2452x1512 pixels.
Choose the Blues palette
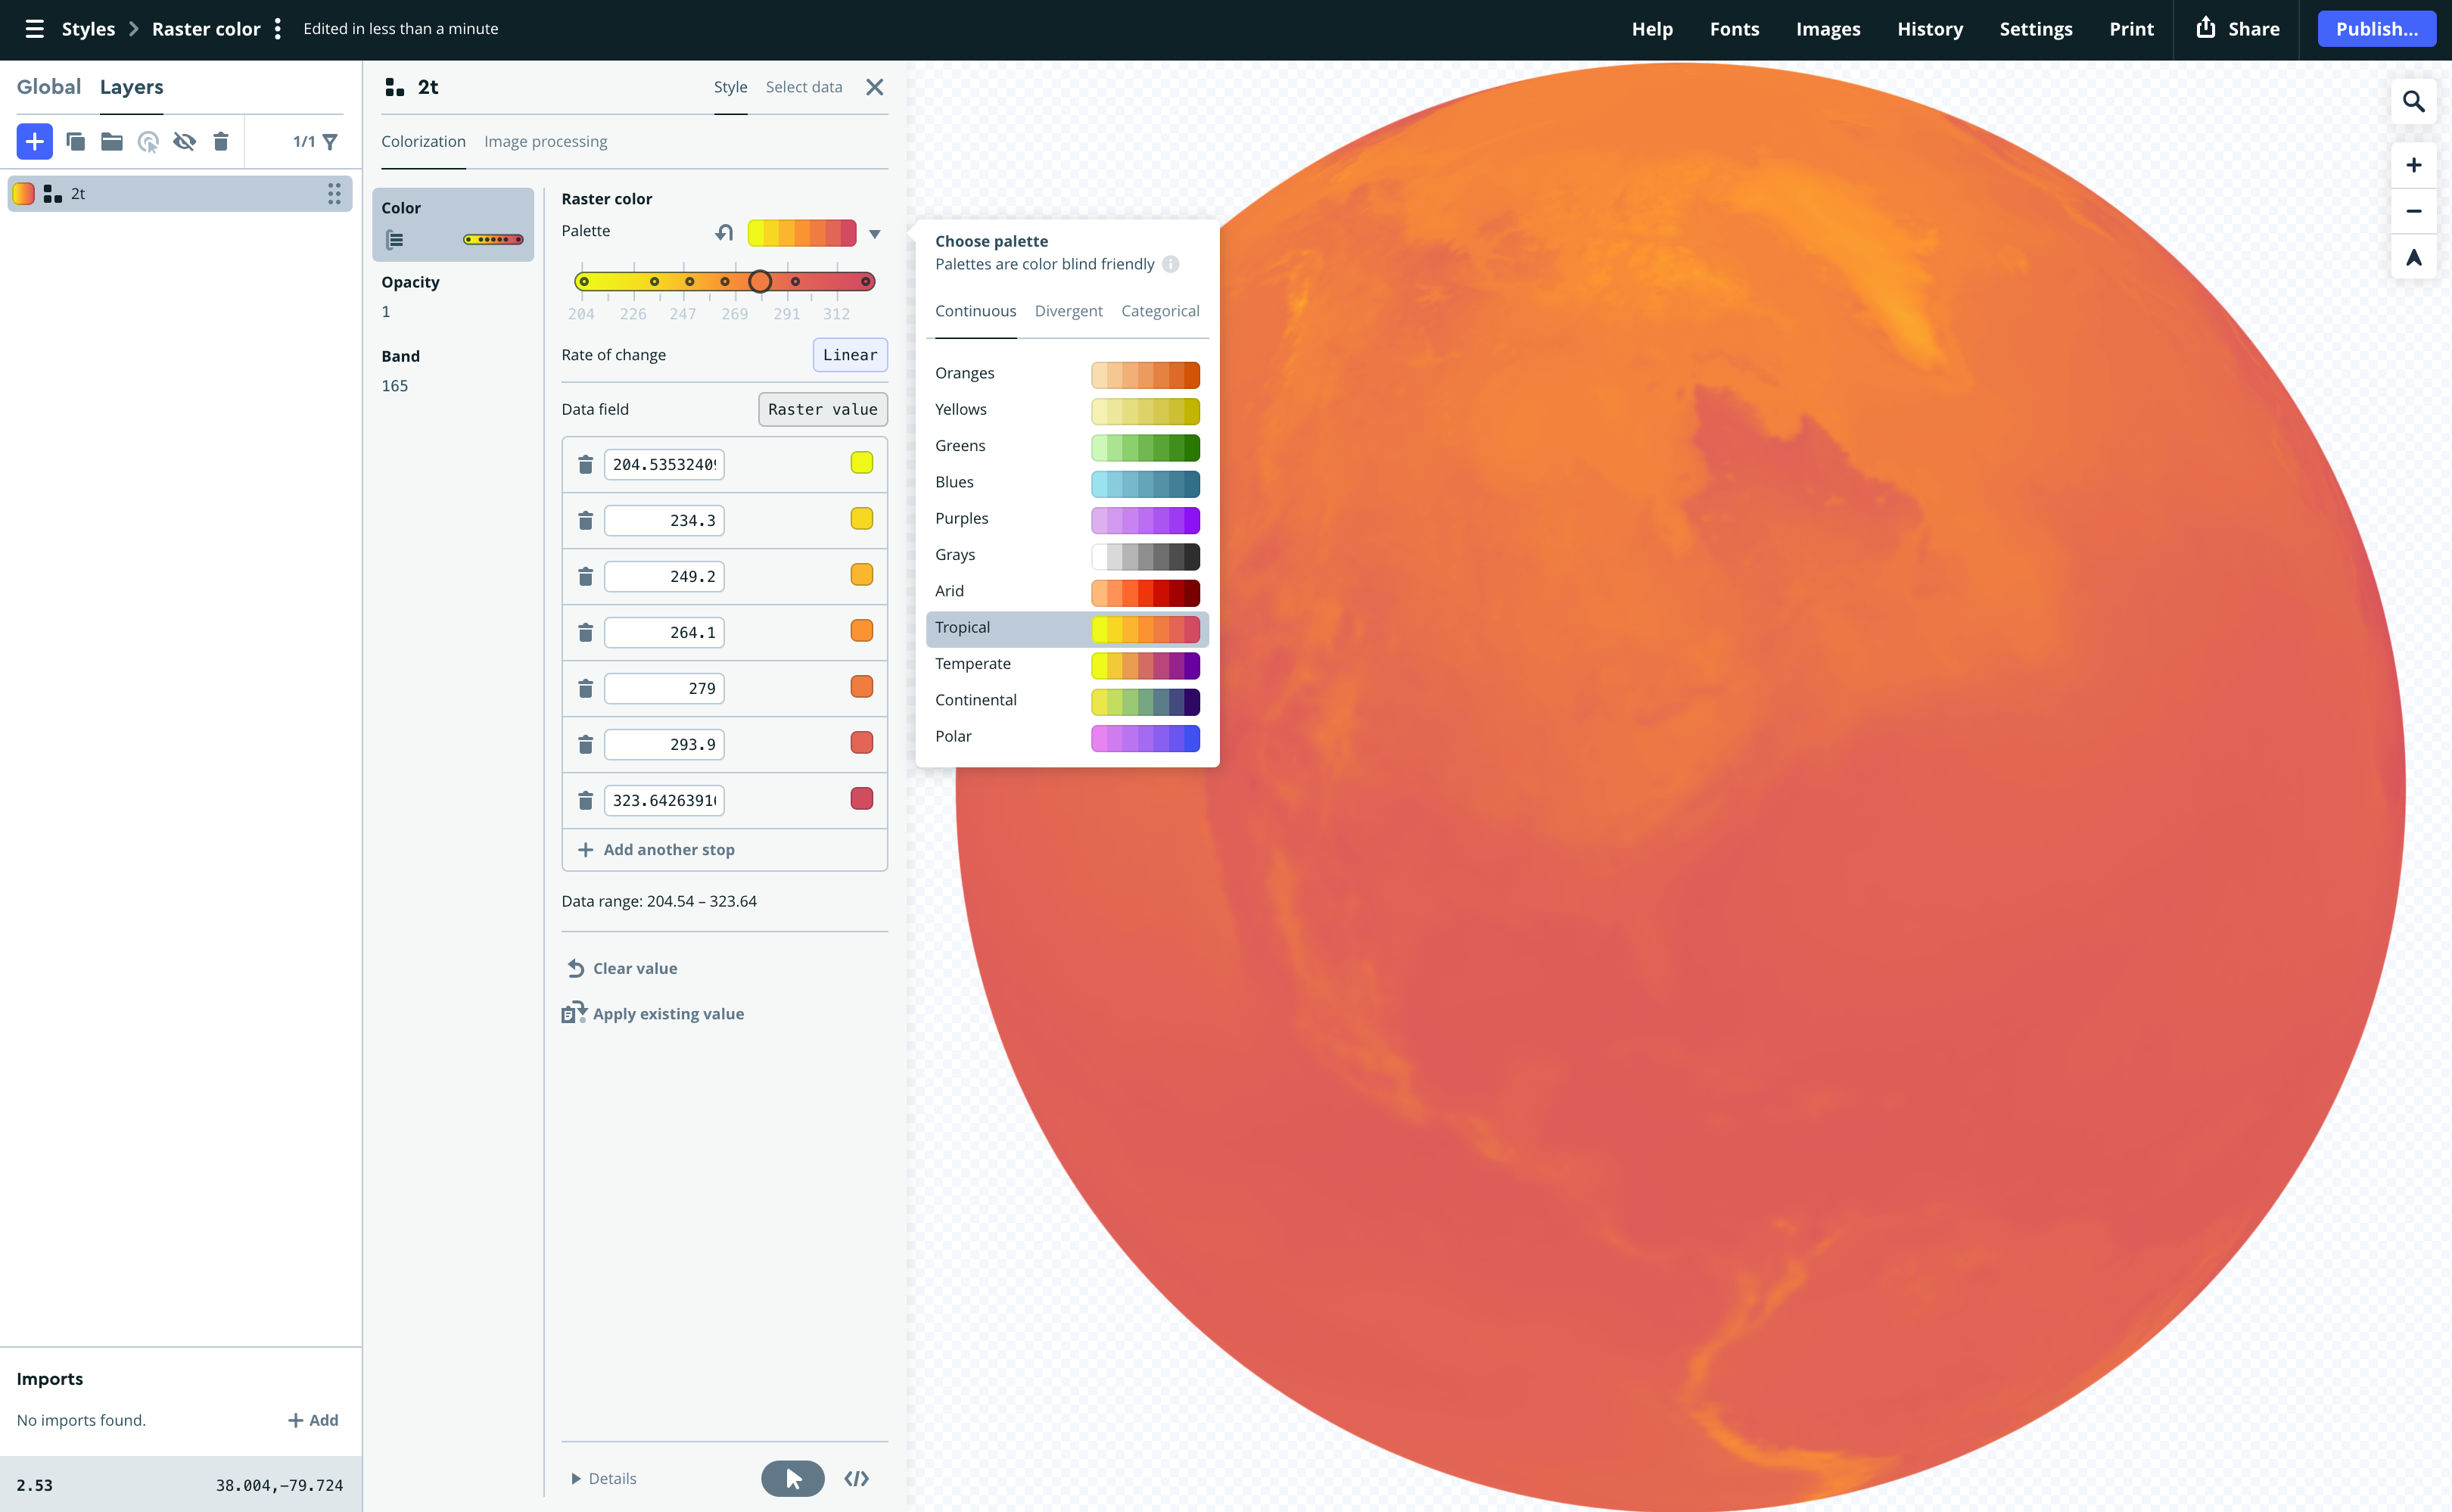(1067, 483)
